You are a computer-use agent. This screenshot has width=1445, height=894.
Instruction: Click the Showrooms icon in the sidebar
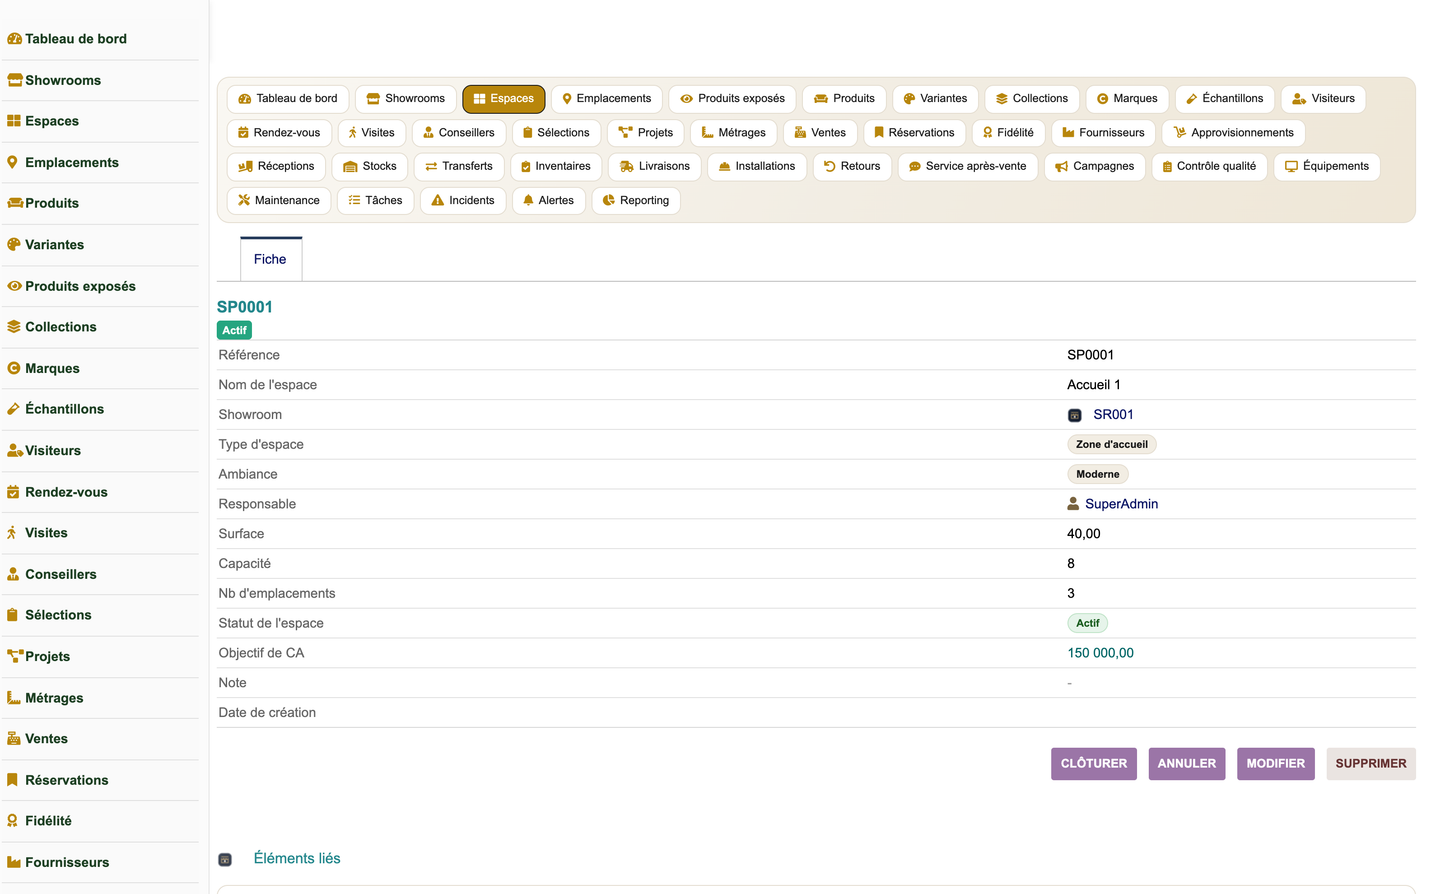[14, 80]
